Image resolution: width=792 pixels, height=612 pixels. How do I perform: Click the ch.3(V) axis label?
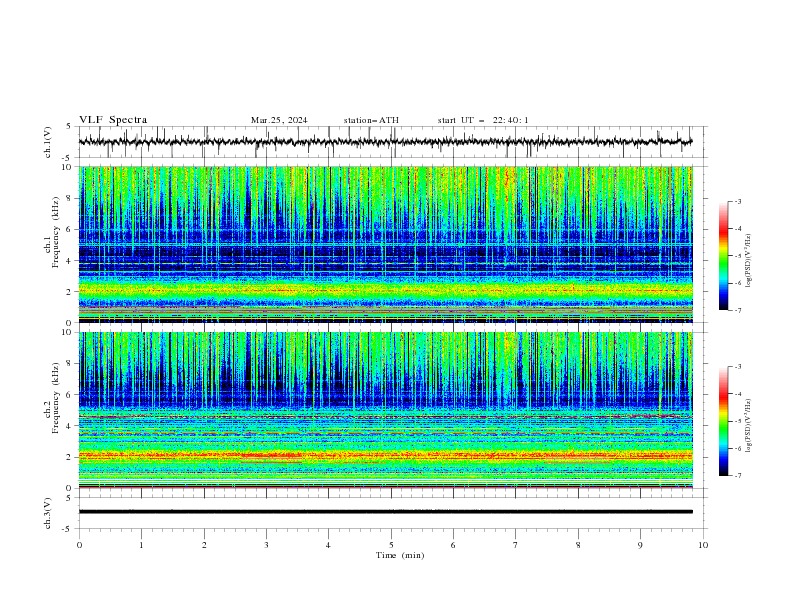[x=48, y=514]
